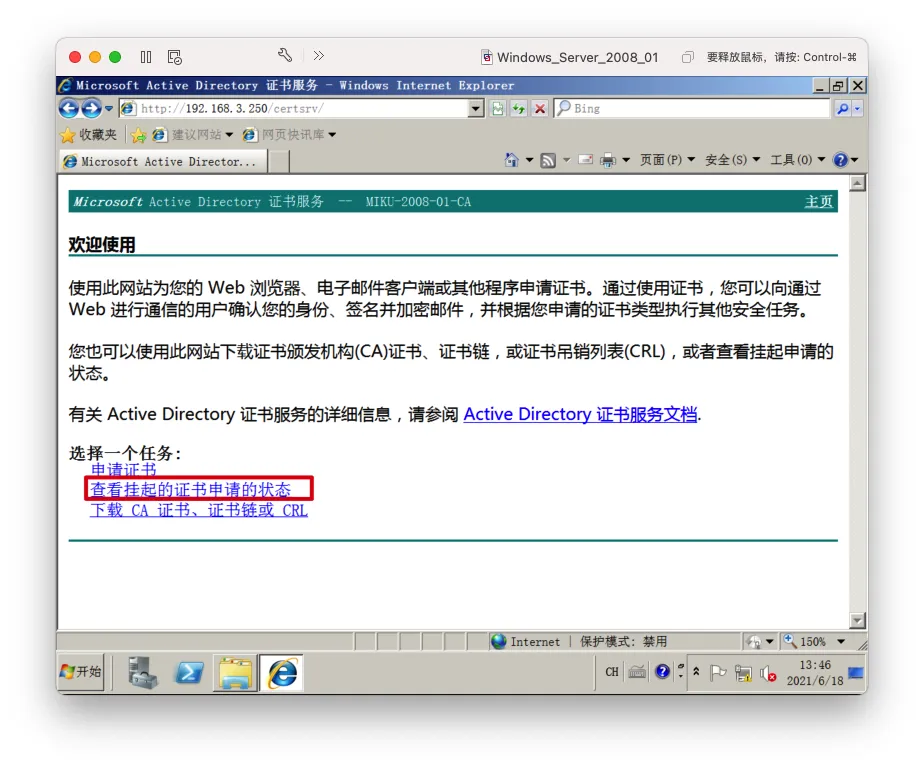
Task: Open the 安全(S) menu
Action: coord(732,160)
